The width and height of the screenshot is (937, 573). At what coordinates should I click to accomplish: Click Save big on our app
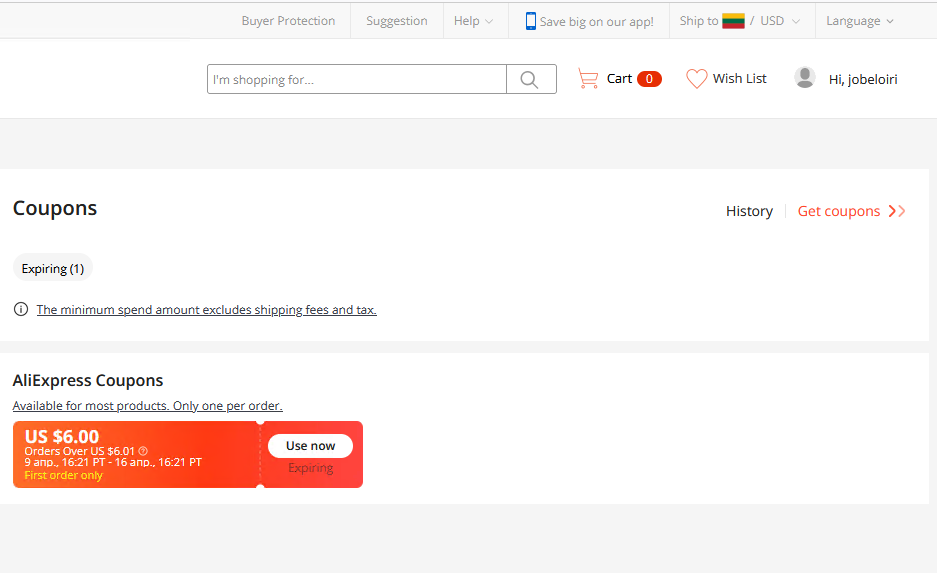tap(596, 22)
